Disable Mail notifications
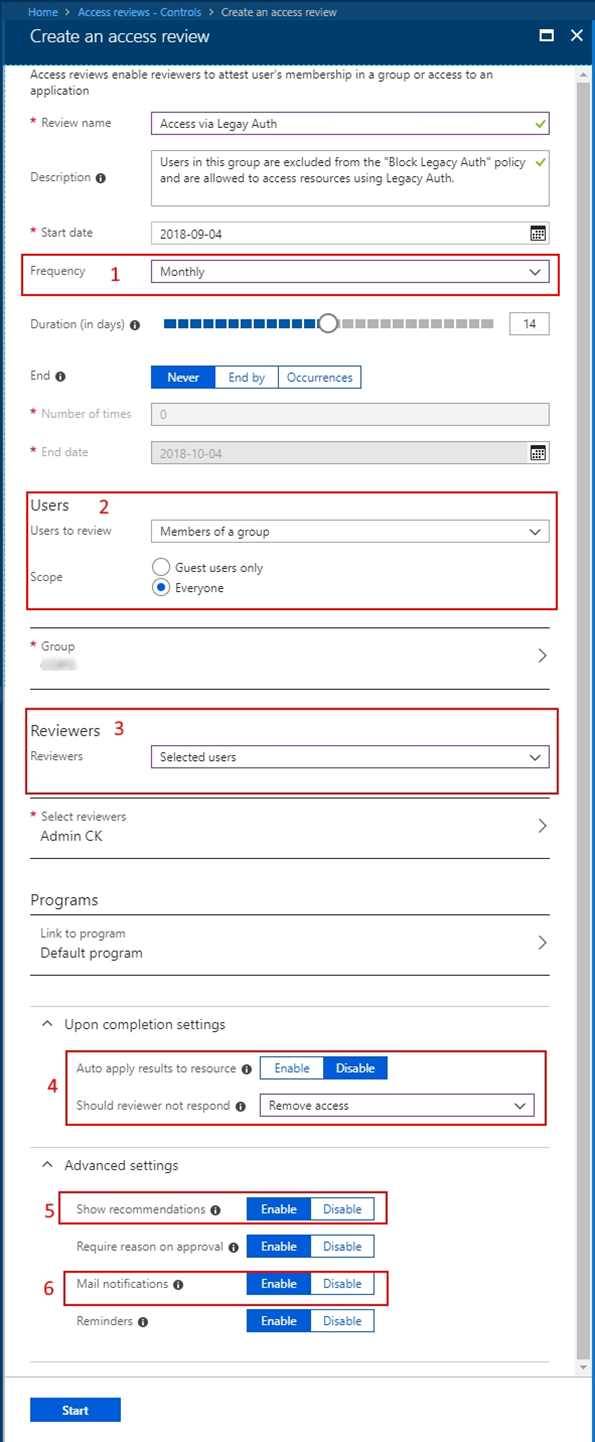This screenshot has height=1442, width=595. tap(342, 1284)
